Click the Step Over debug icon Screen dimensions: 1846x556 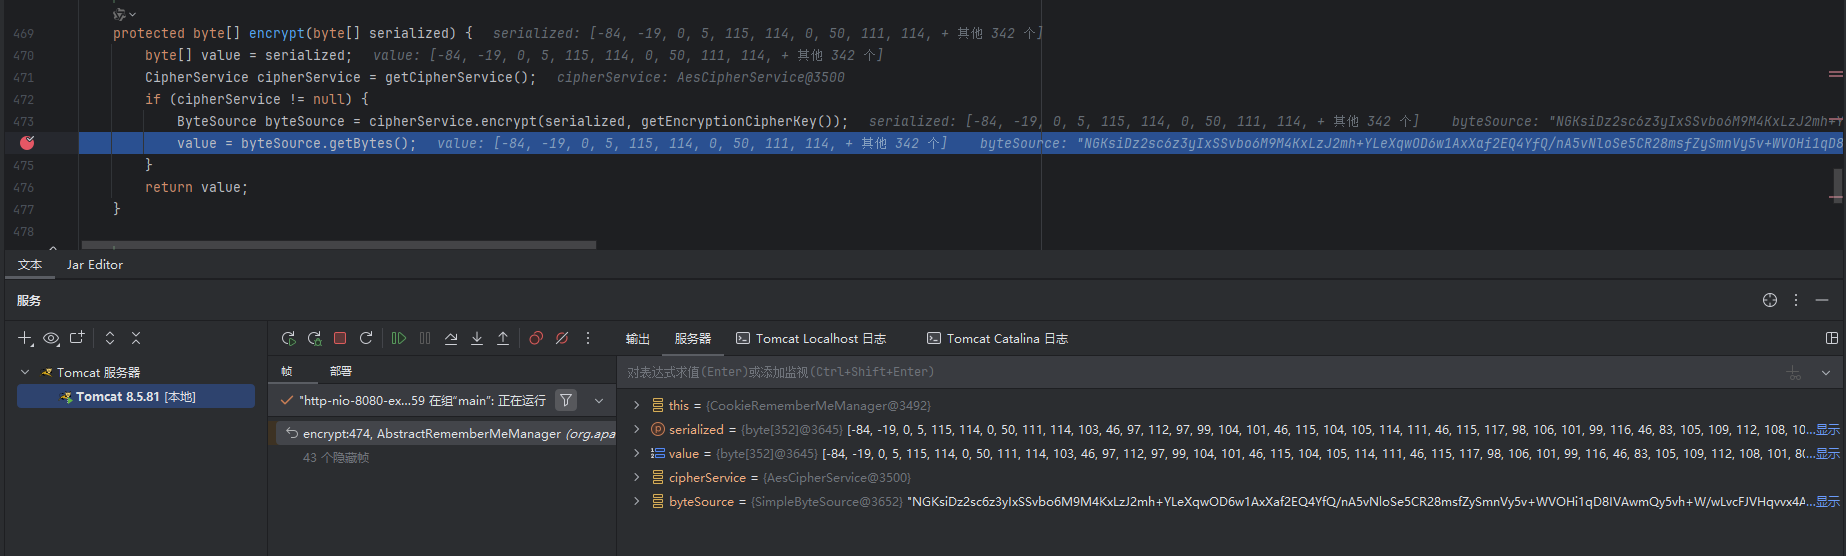(x=451, y=338)
